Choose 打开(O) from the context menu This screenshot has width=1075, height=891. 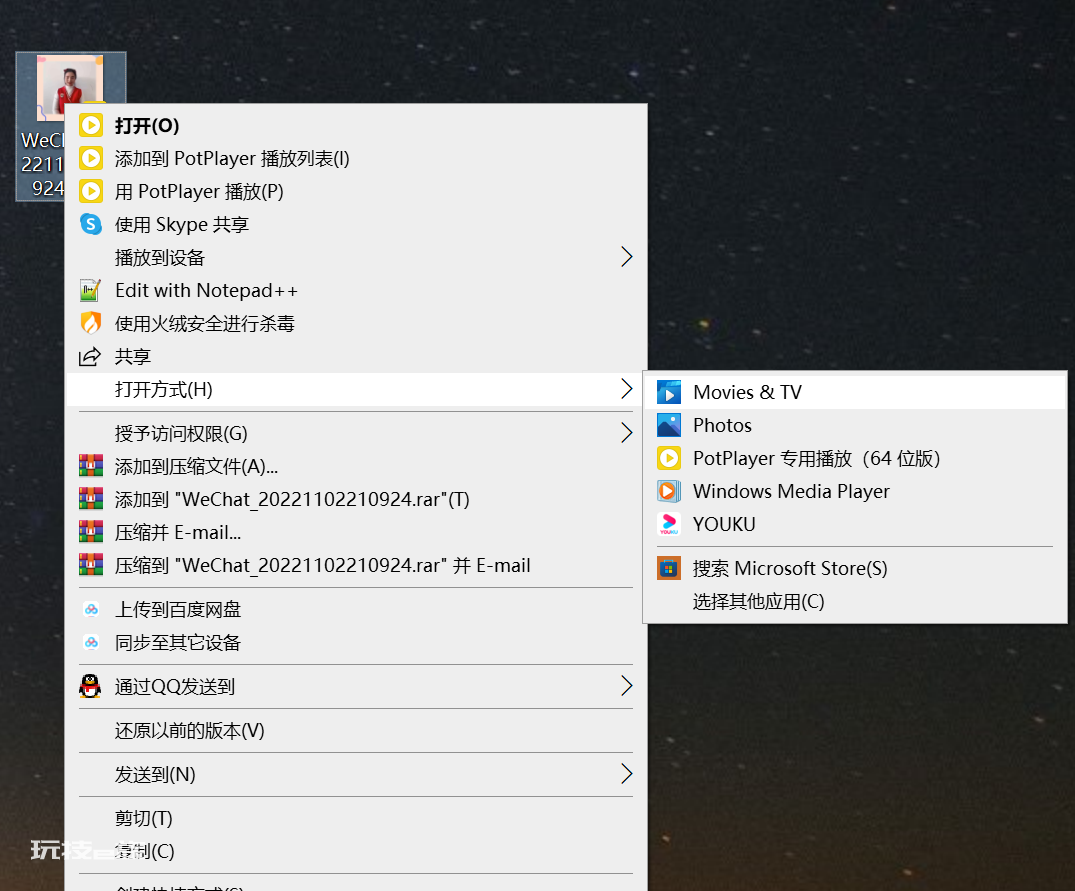pyautogui.click(x=356, y=125)
